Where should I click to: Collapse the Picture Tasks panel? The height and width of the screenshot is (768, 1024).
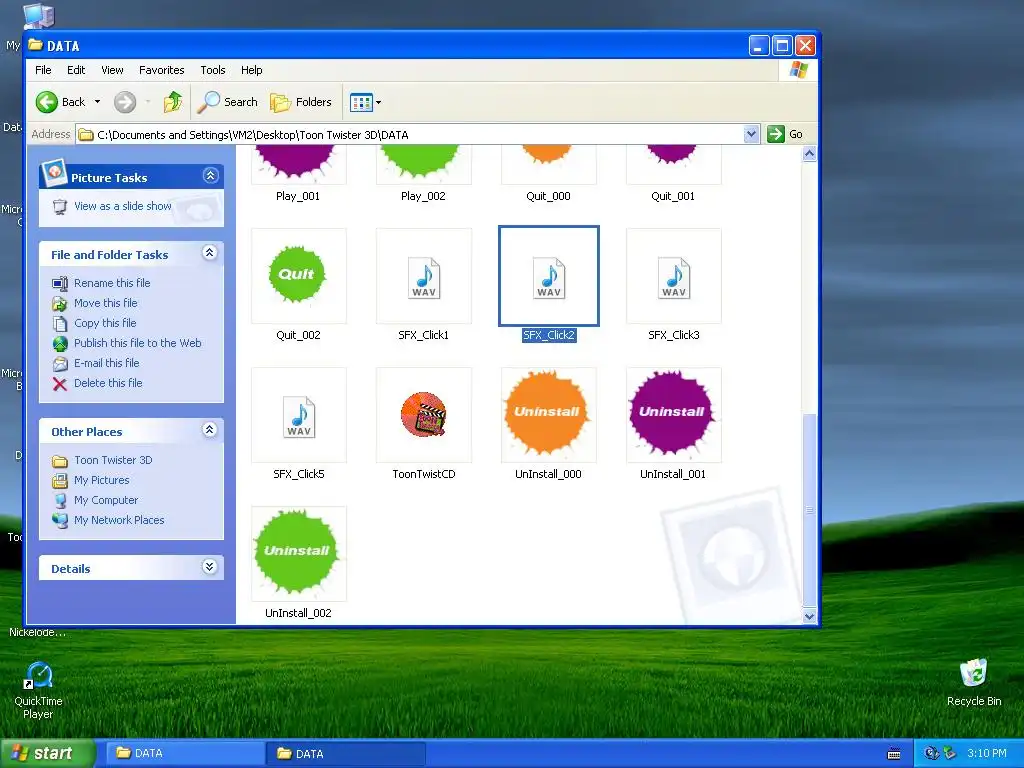pyautogui.click(x=210, y=176)
